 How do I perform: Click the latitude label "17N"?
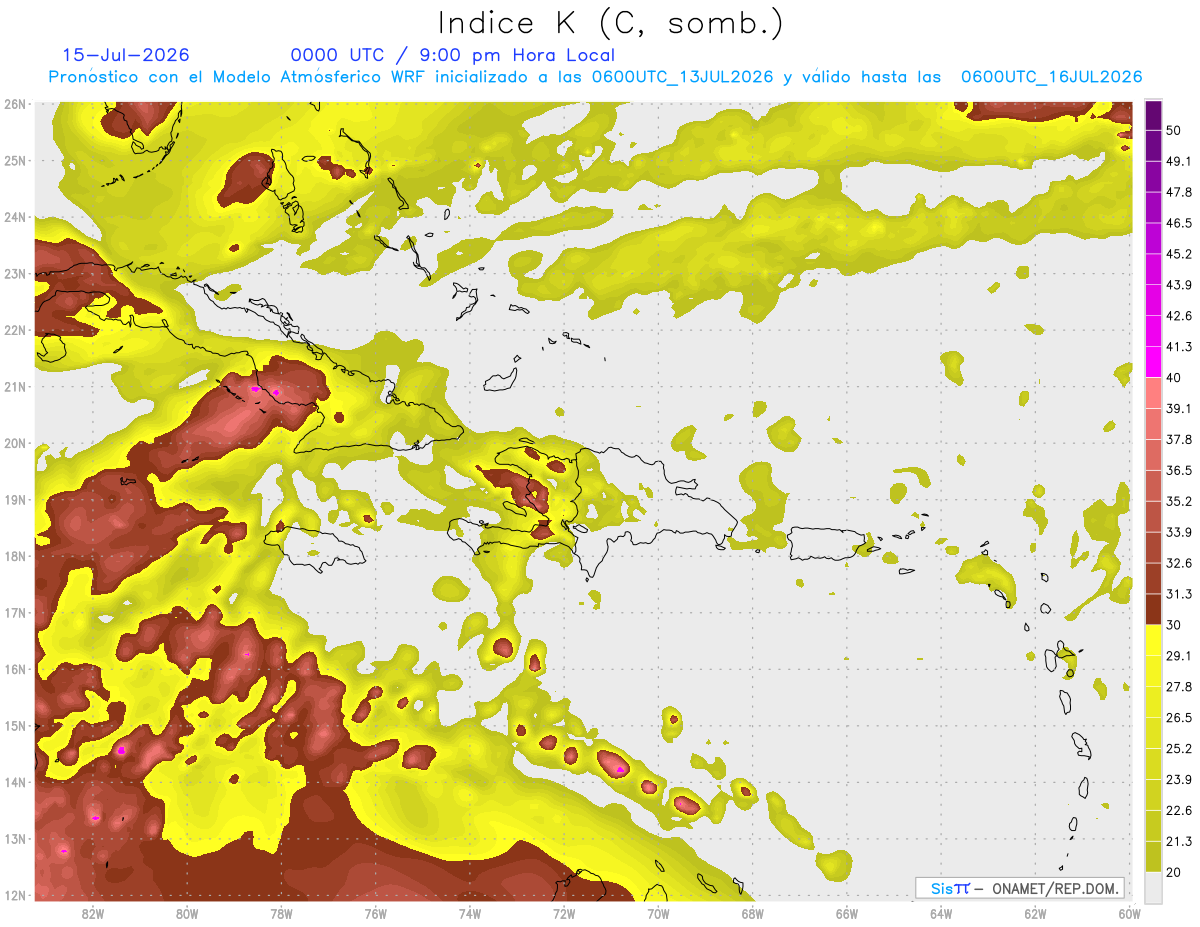[x=15, y=613]
